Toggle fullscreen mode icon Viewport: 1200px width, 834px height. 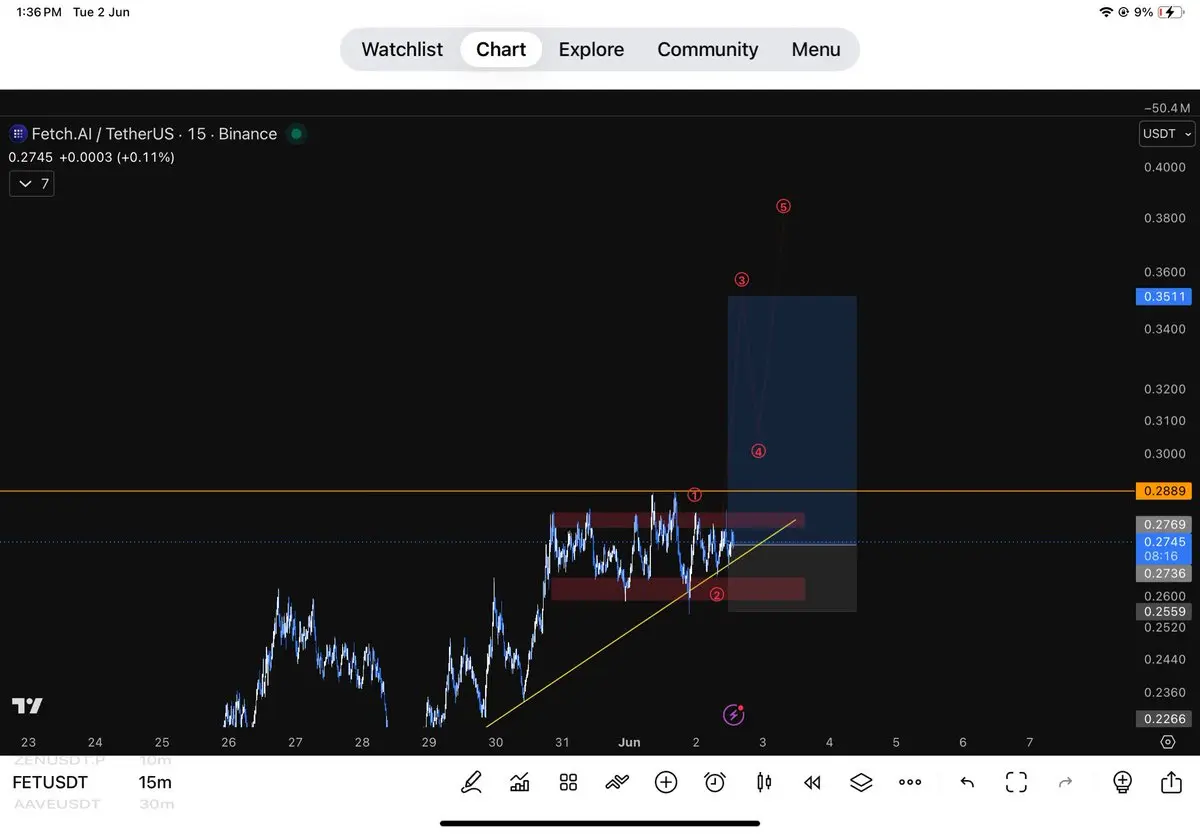(1016, 782)
